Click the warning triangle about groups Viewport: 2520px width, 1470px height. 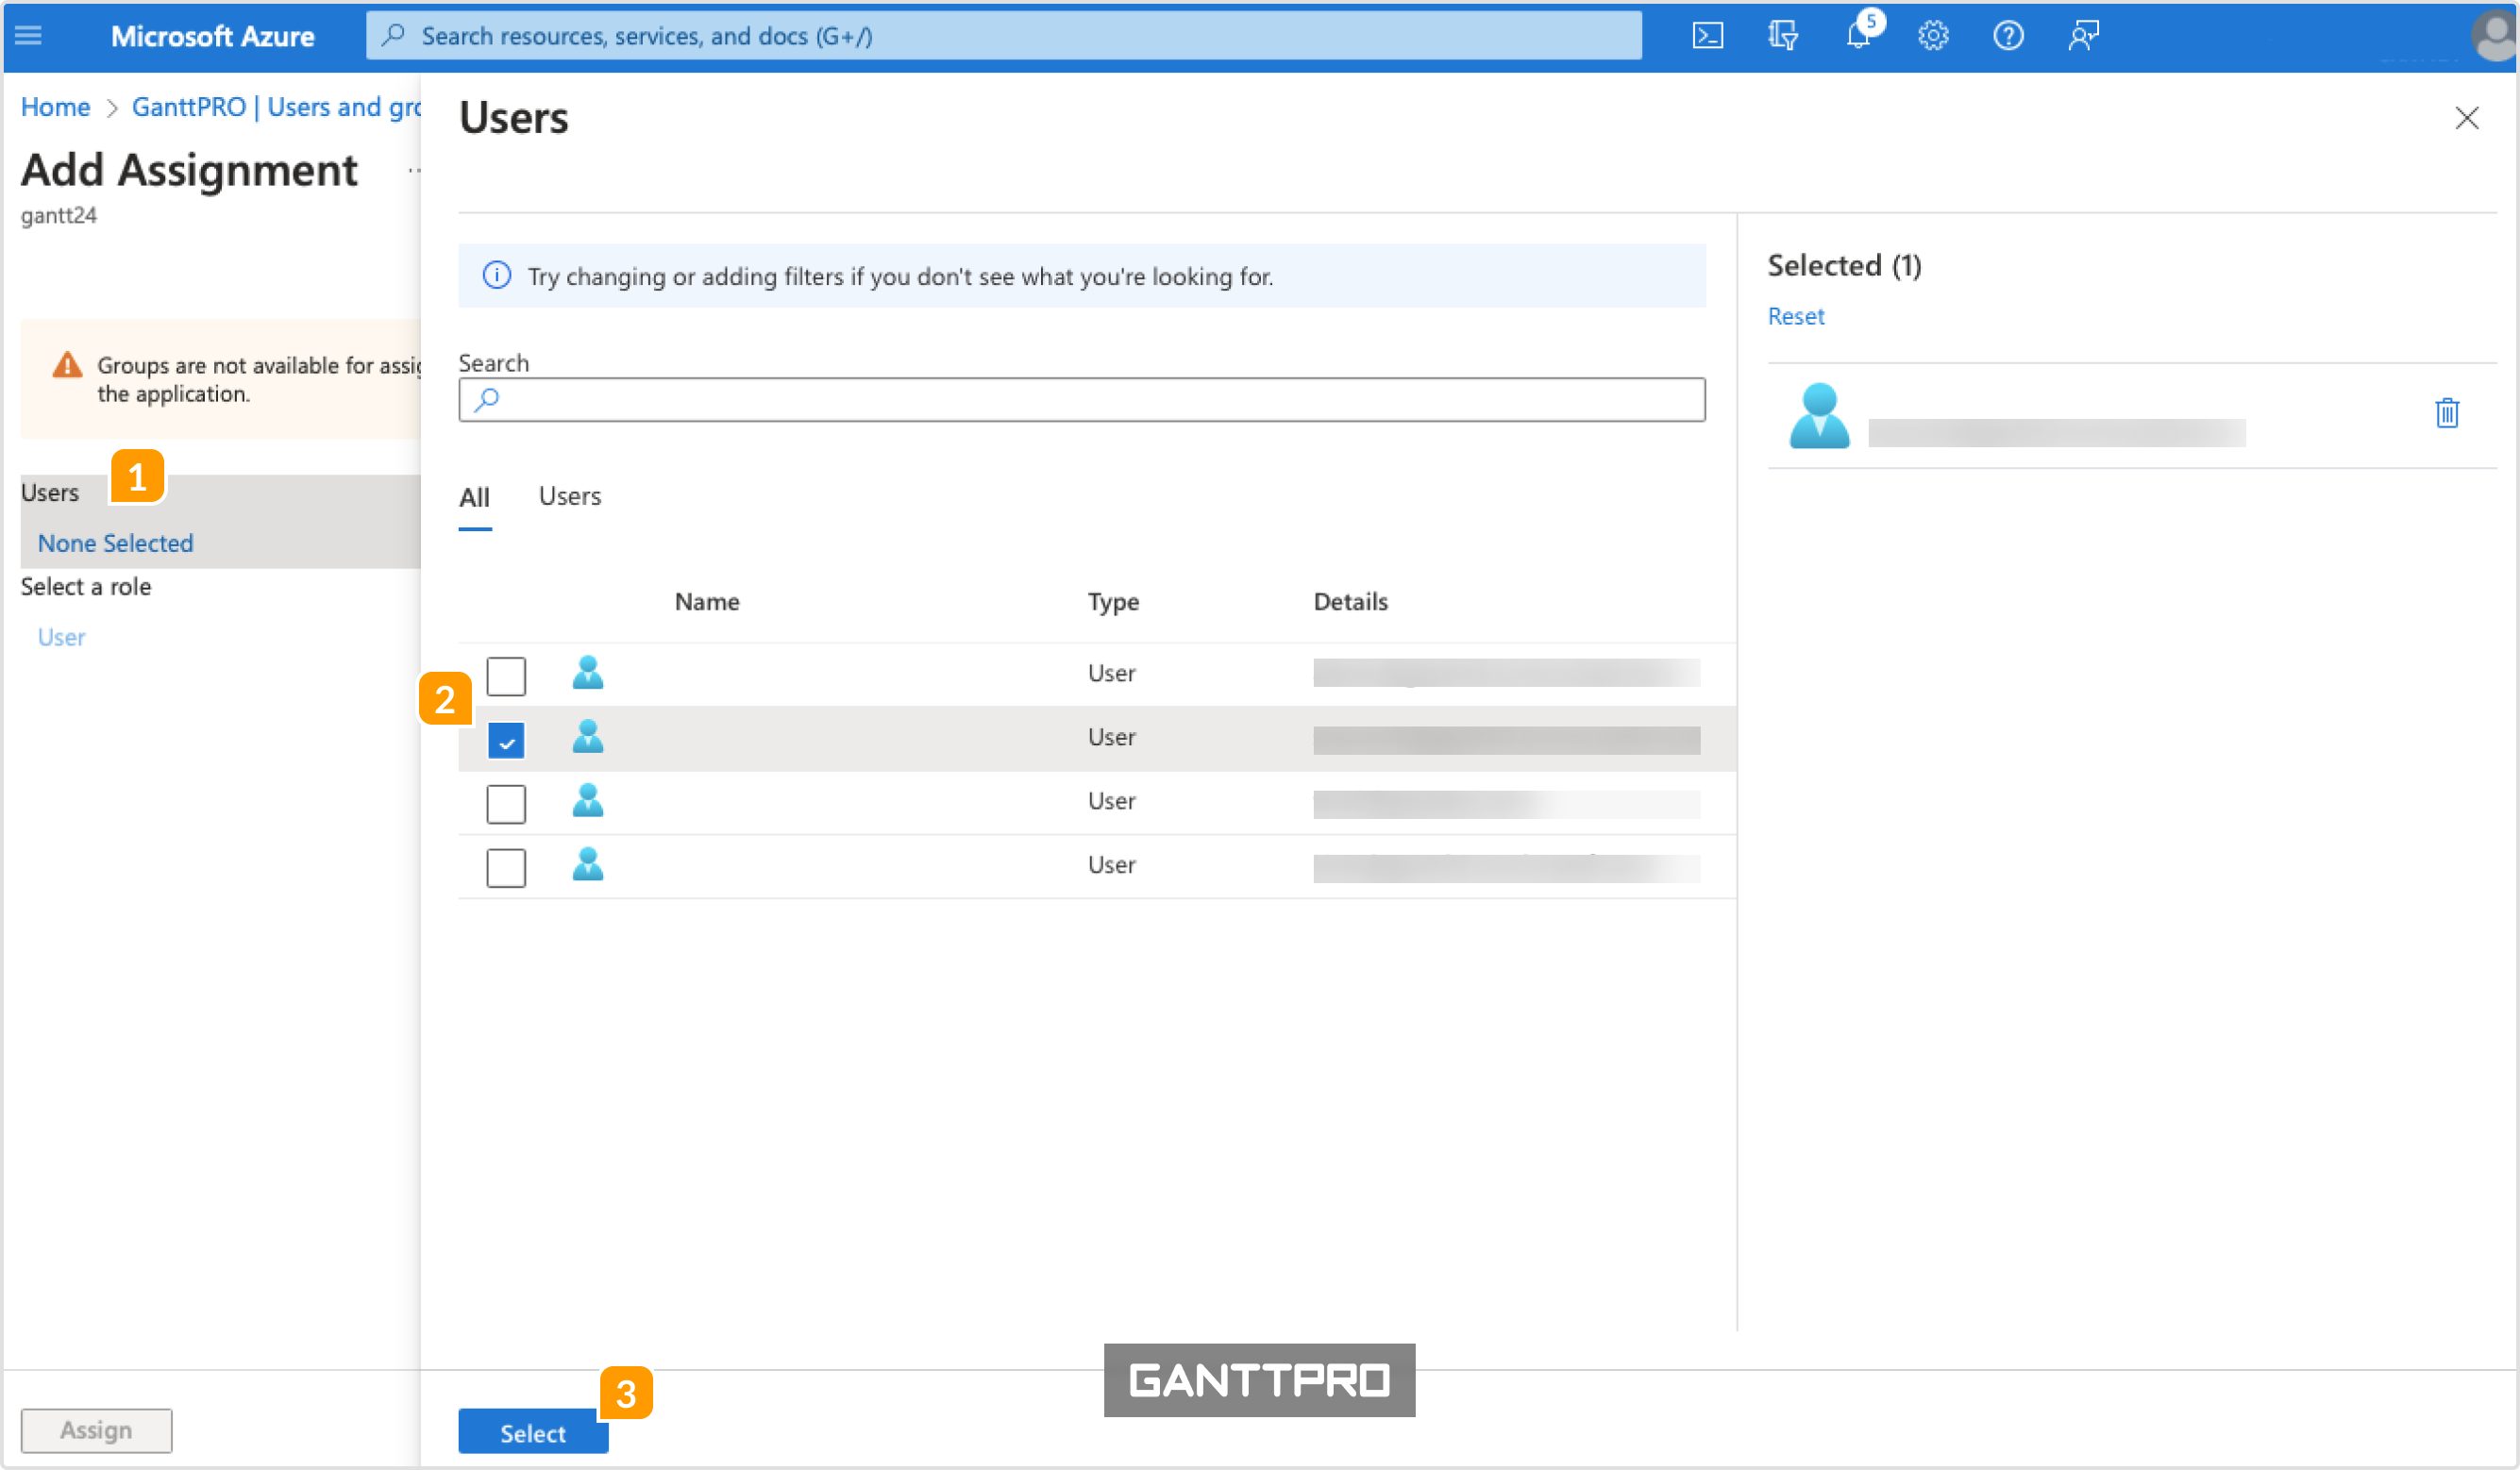coord(67,365)
